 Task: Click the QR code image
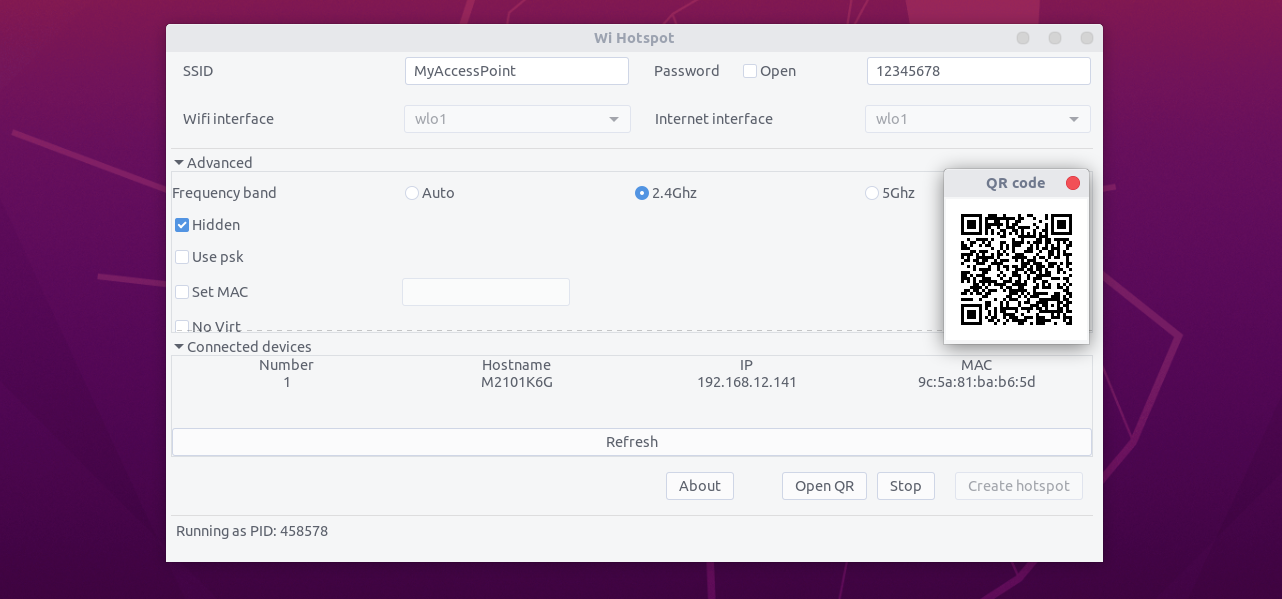coord(1016,269)
